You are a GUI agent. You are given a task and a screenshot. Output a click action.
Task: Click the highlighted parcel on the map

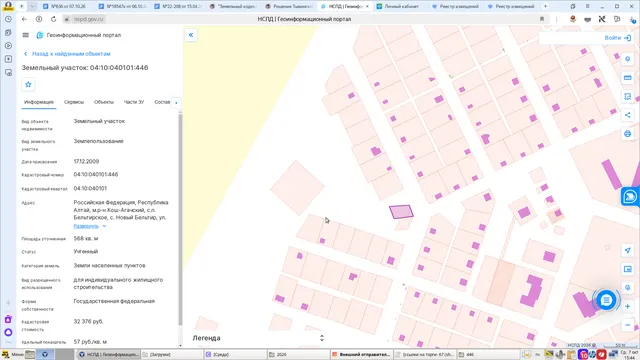point(401,212)
